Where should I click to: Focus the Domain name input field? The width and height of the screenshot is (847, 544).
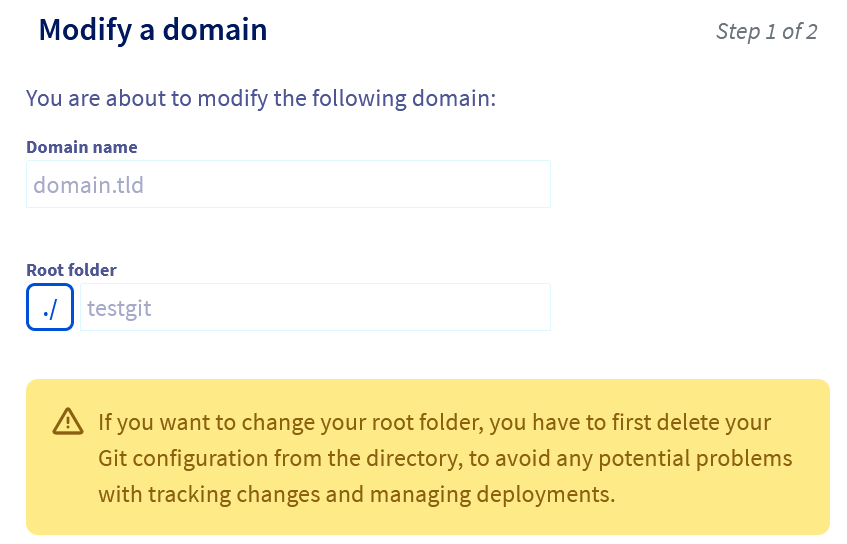pyautogui.click(x=288, y=184)
